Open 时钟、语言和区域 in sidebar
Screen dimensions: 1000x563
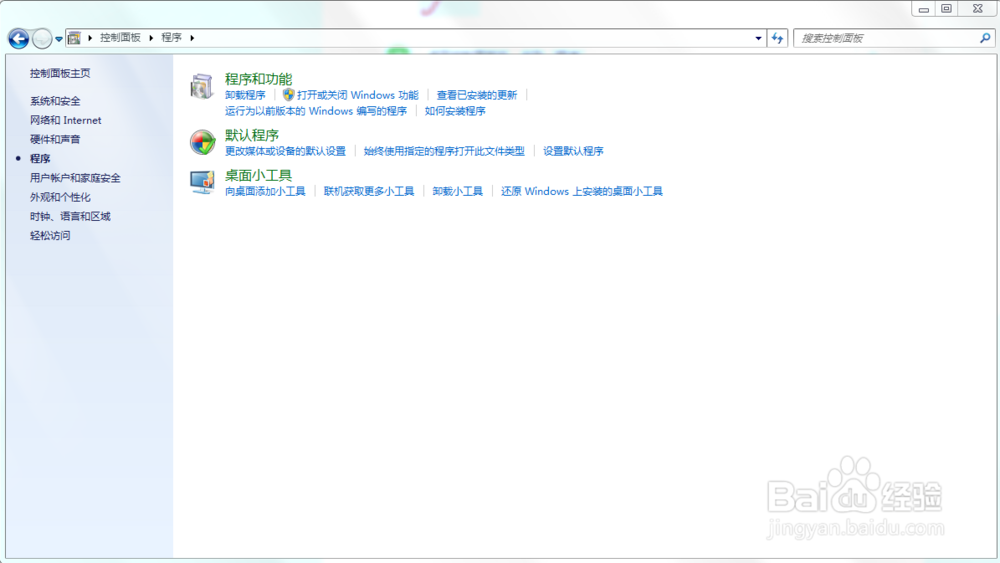[x=70, y=216]
